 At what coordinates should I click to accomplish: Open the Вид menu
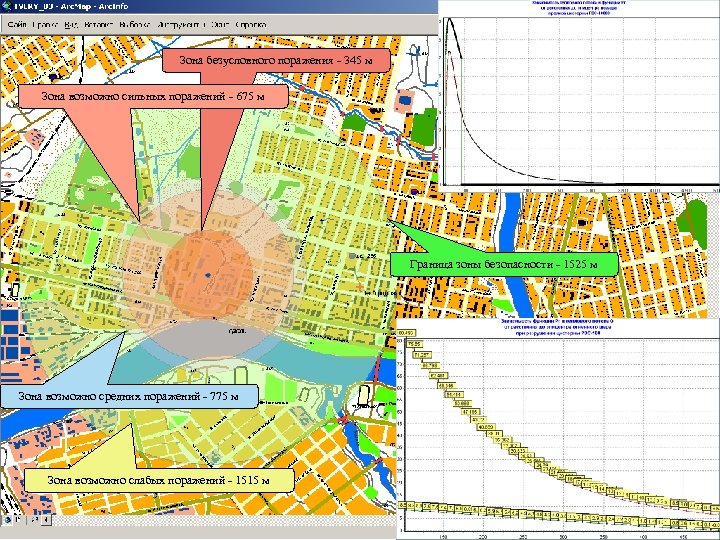(70, 25)
